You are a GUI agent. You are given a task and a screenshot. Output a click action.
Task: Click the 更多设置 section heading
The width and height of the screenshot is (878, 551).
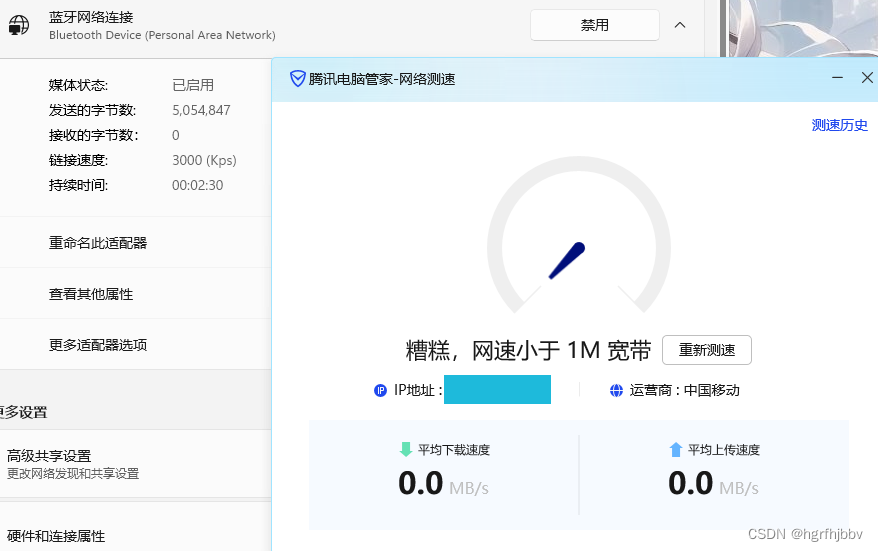(24, 412)
